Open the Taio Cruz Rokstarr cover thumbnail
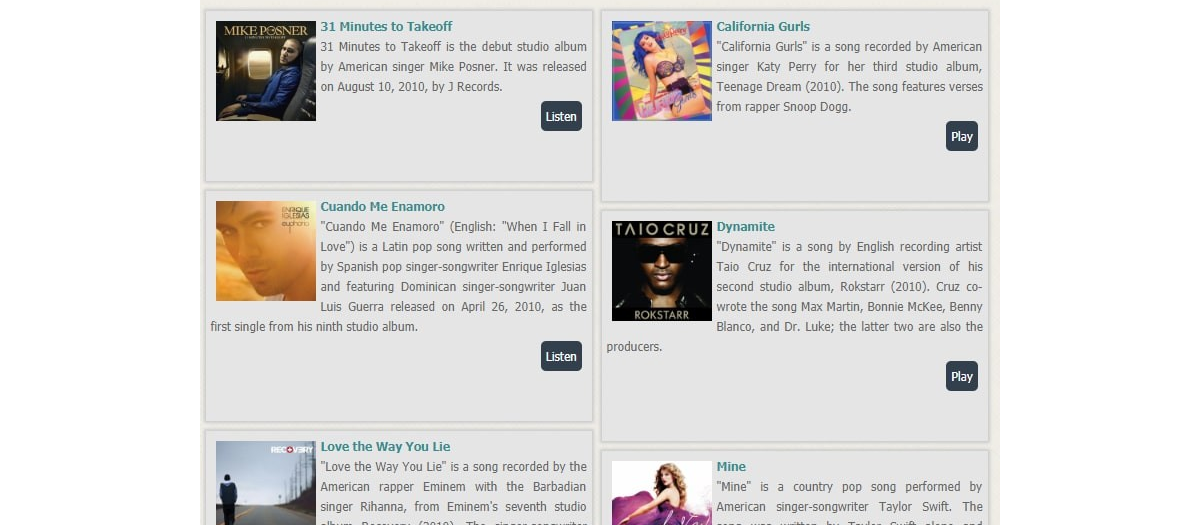 point(662,271)
